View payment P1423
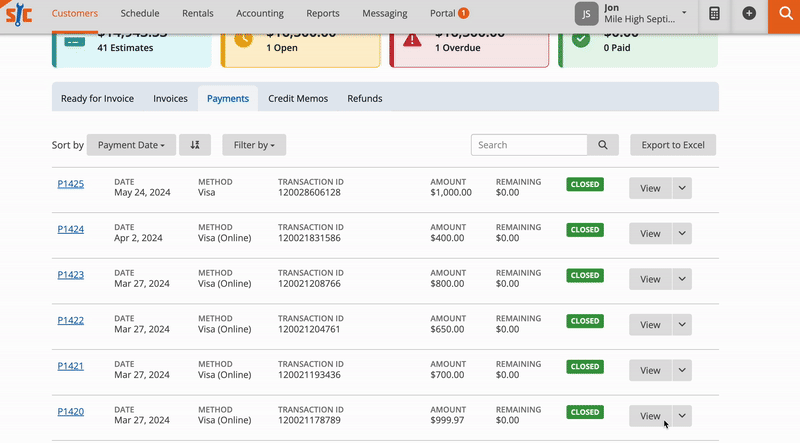 pos(650,279)
